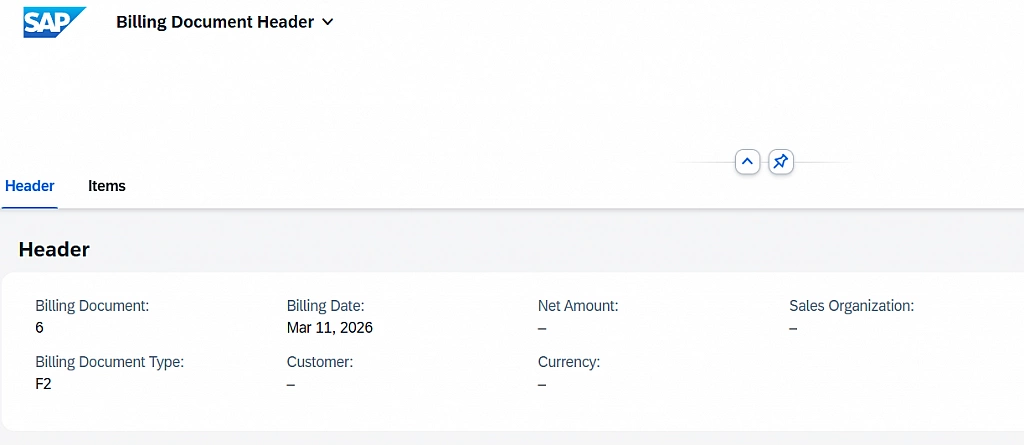The width and height of the screenshot is (1024, 445).
Task: Switch to the Items tab
Action: (x=107, y=186)
